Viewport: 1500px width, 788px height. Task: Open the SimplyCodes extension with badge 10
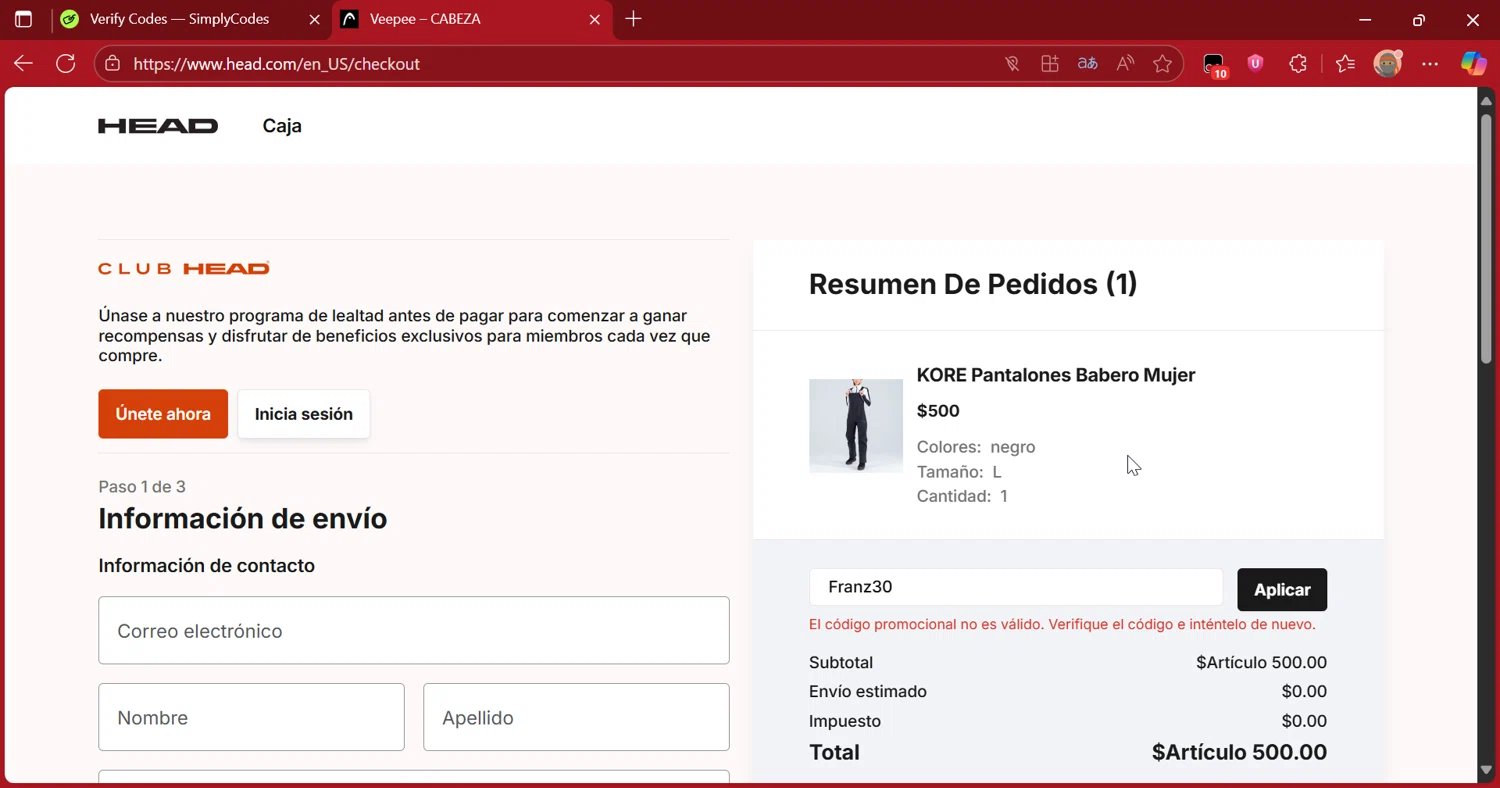point(1214,65)
